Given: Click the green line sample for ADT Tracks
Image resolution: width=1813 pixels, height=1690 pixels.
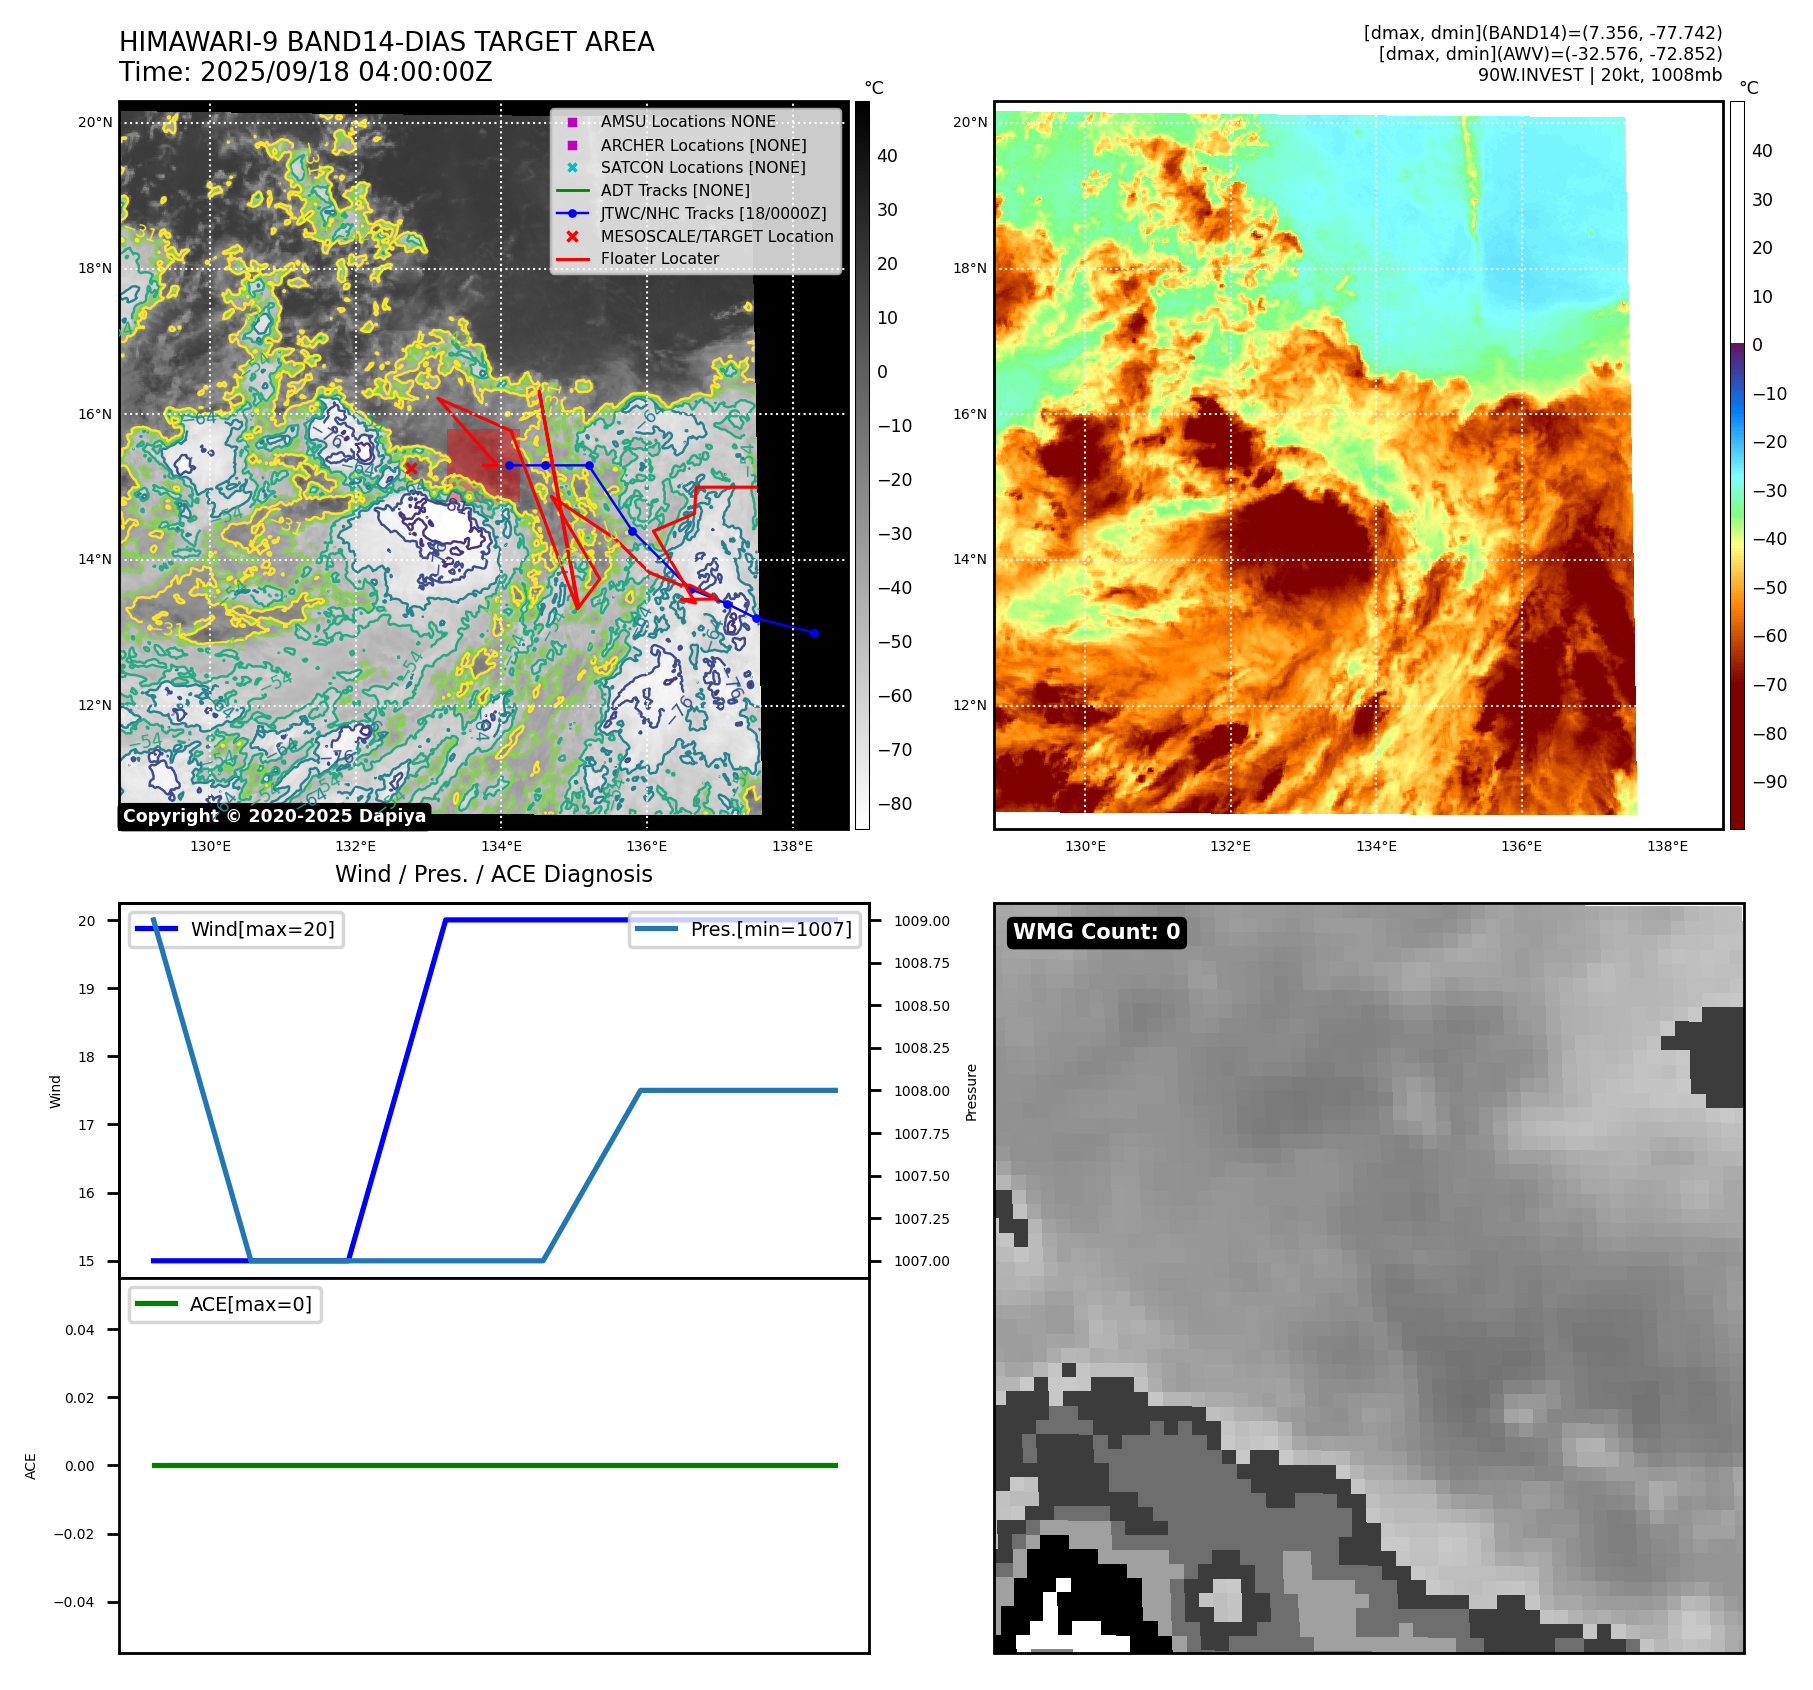Looking at the screenshot, I should (572, 191).
